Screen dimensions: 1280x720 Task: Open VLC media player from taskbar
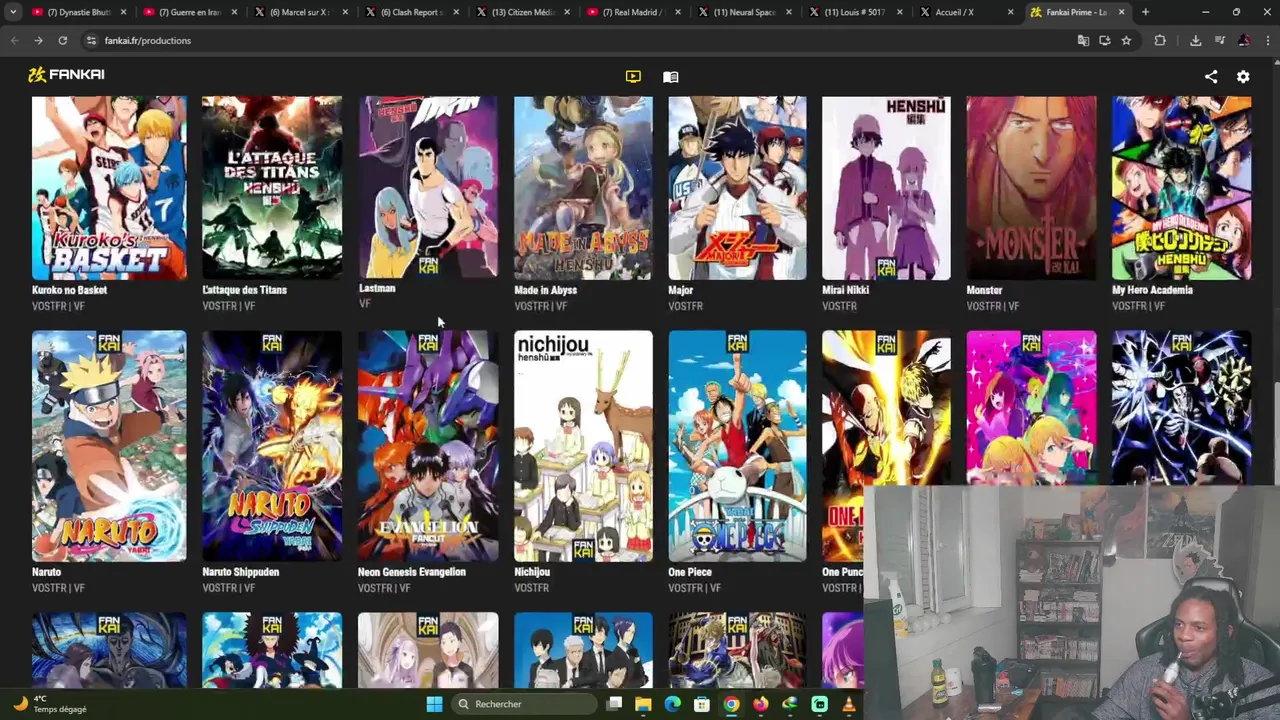point(849,704)
